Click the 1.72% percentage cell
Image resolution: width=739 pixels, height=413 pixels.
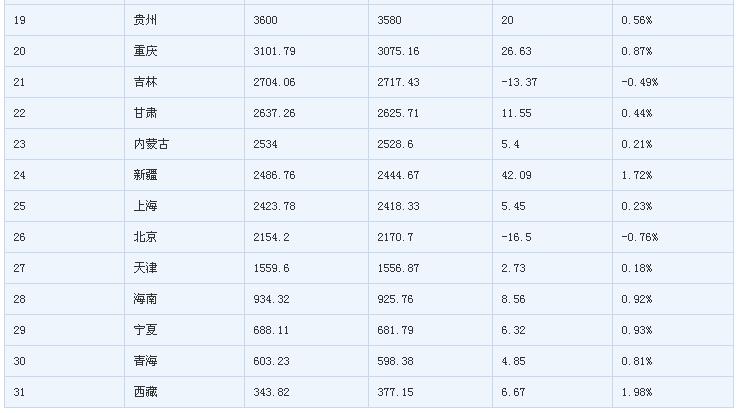(x=636, y=175)
